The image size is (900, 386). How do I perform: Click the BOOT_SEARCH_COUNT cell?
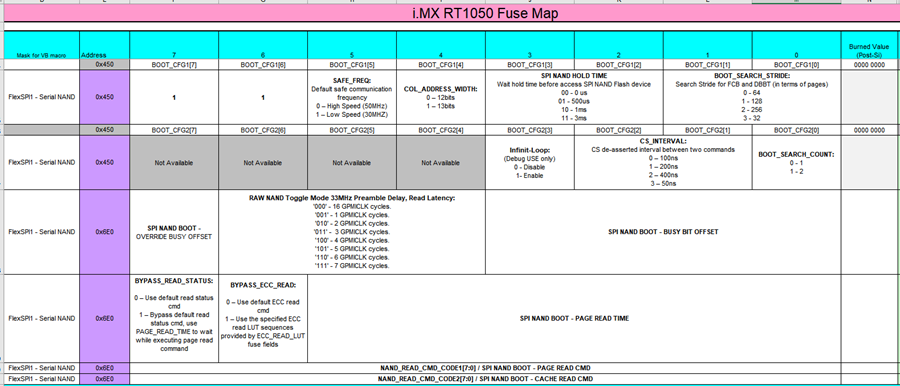[x=797, y=163]
